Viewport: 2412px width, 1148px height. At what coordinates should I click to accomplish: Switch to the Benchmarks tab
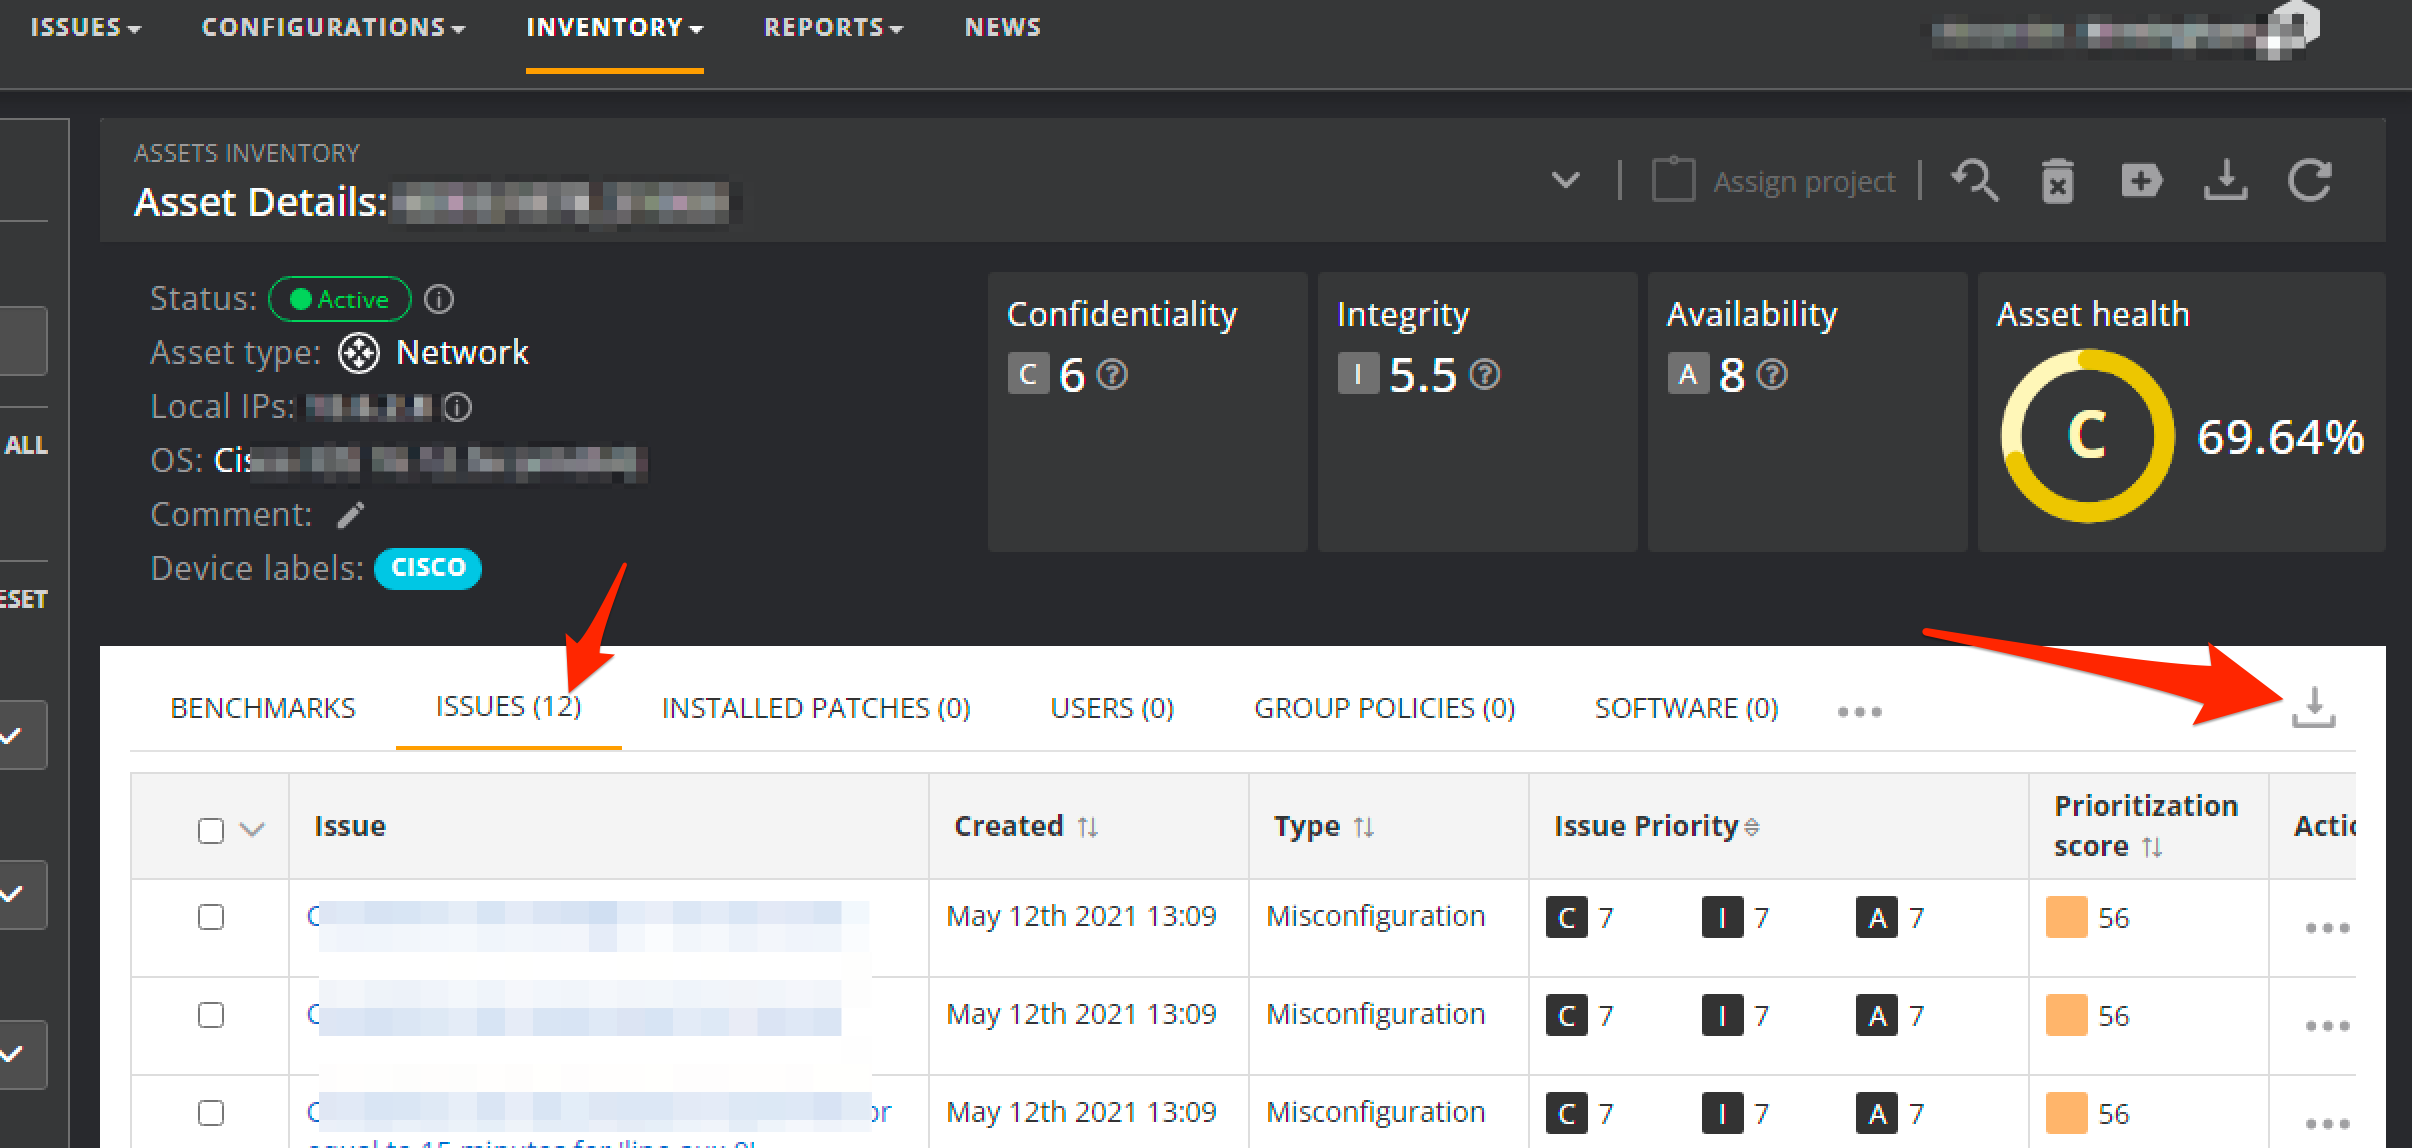263,708
